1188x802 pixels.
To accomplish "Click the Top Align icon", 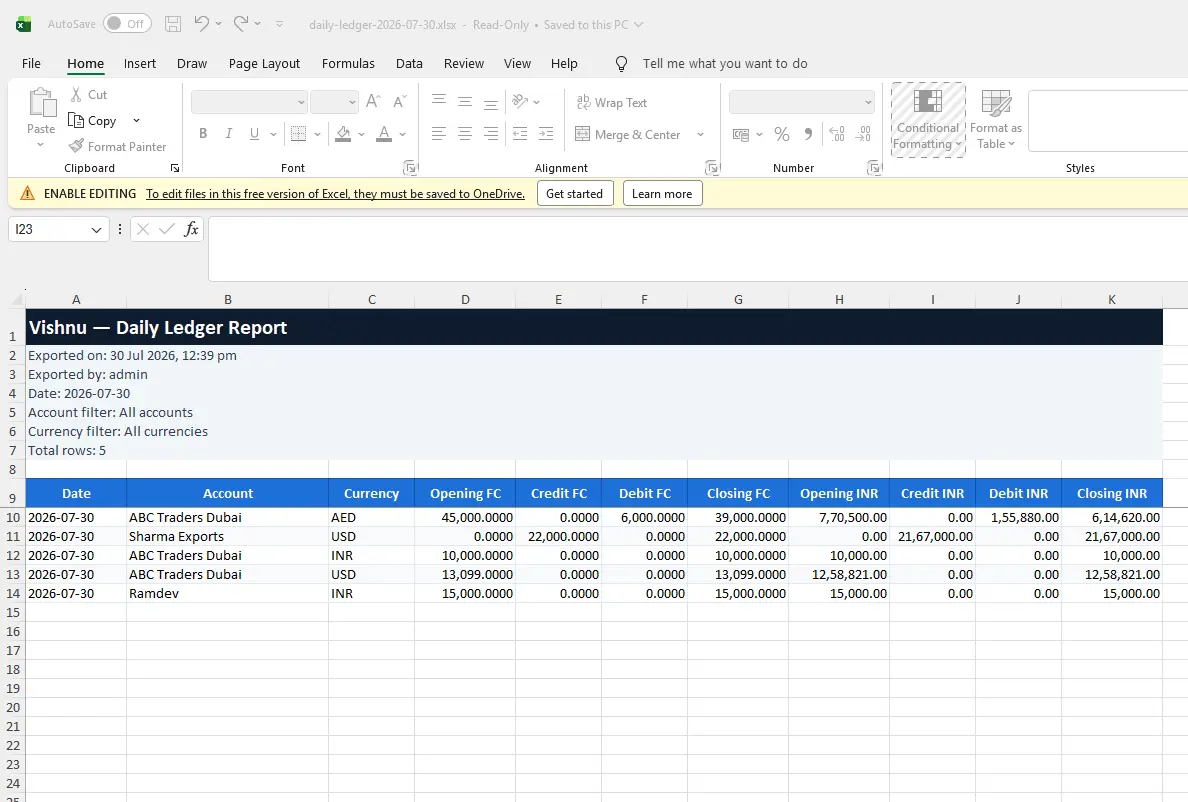I will [x=439, y=101].
